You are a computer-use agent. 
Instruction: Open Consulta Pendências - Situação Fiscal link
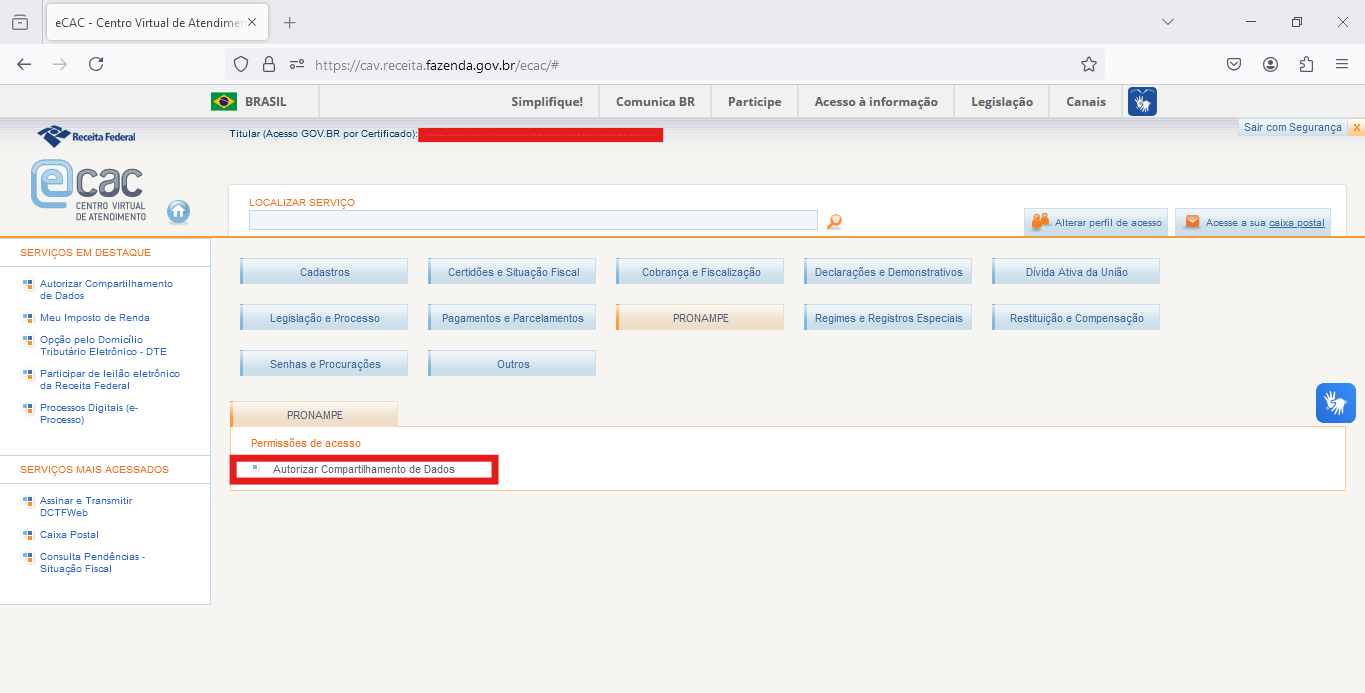(x=93, y=563)
